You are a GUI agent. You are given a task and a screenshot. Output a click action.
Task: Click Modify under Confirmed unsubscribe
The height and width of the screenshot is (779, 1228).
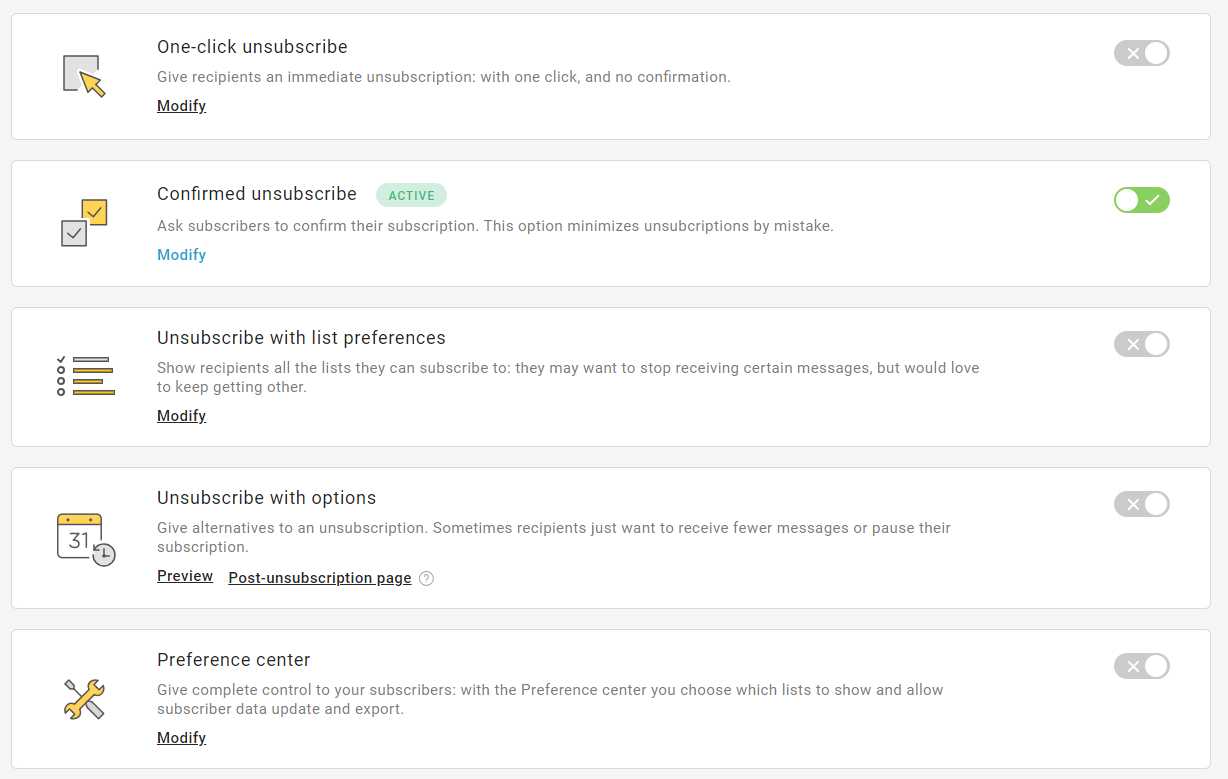(181, 255)
